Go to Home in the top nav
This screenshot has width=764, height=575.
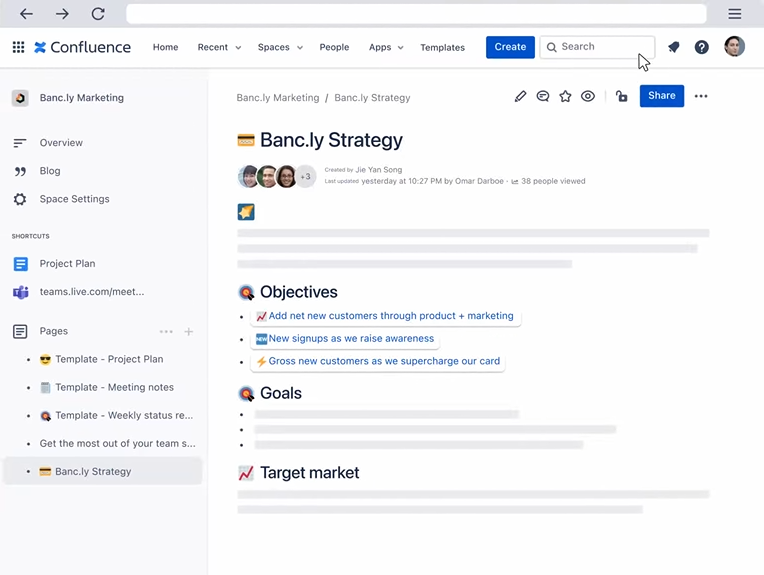165,47
